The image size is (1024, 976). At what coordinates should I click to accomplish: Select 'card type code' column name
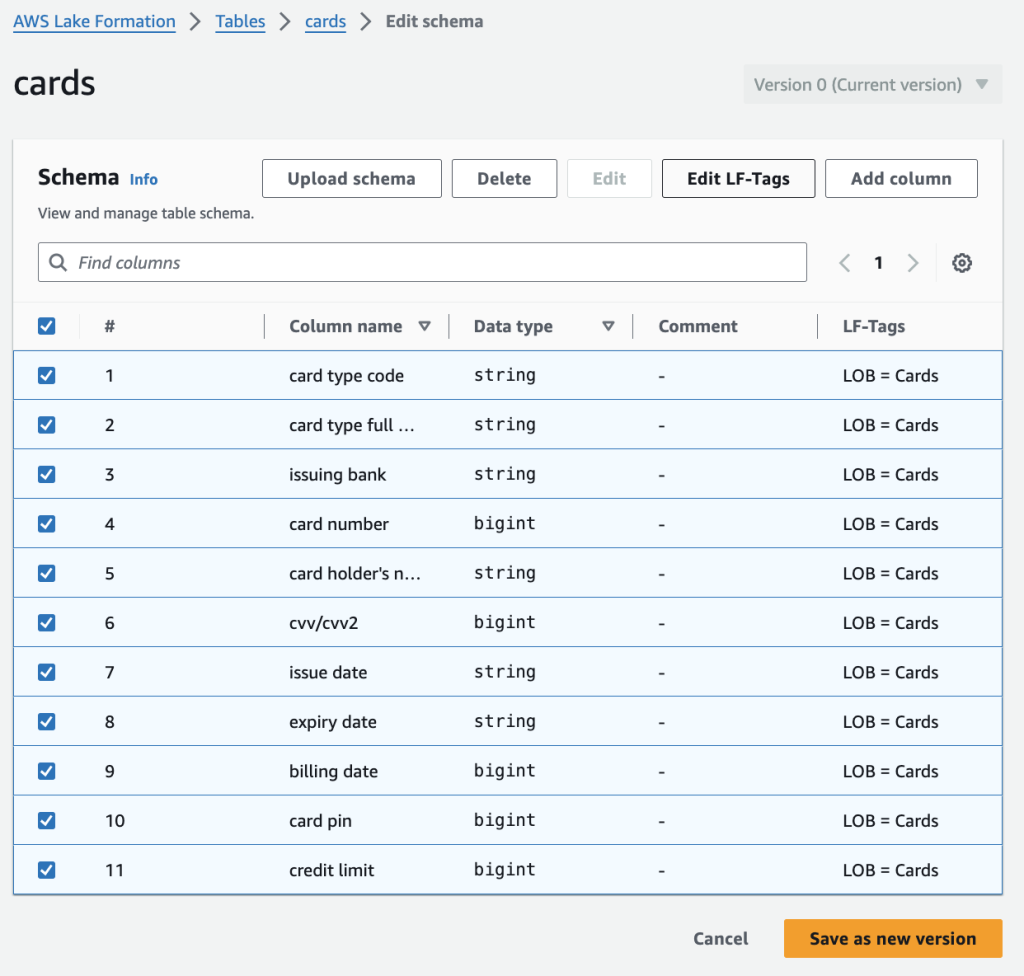point(347,376)
